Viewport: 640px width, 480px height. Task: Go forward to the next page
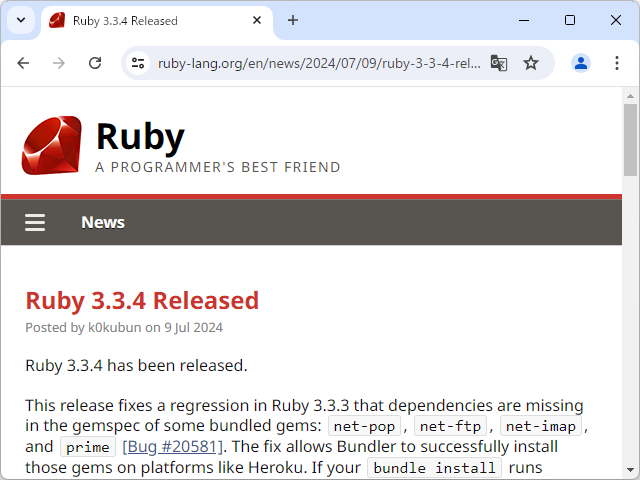59,63
